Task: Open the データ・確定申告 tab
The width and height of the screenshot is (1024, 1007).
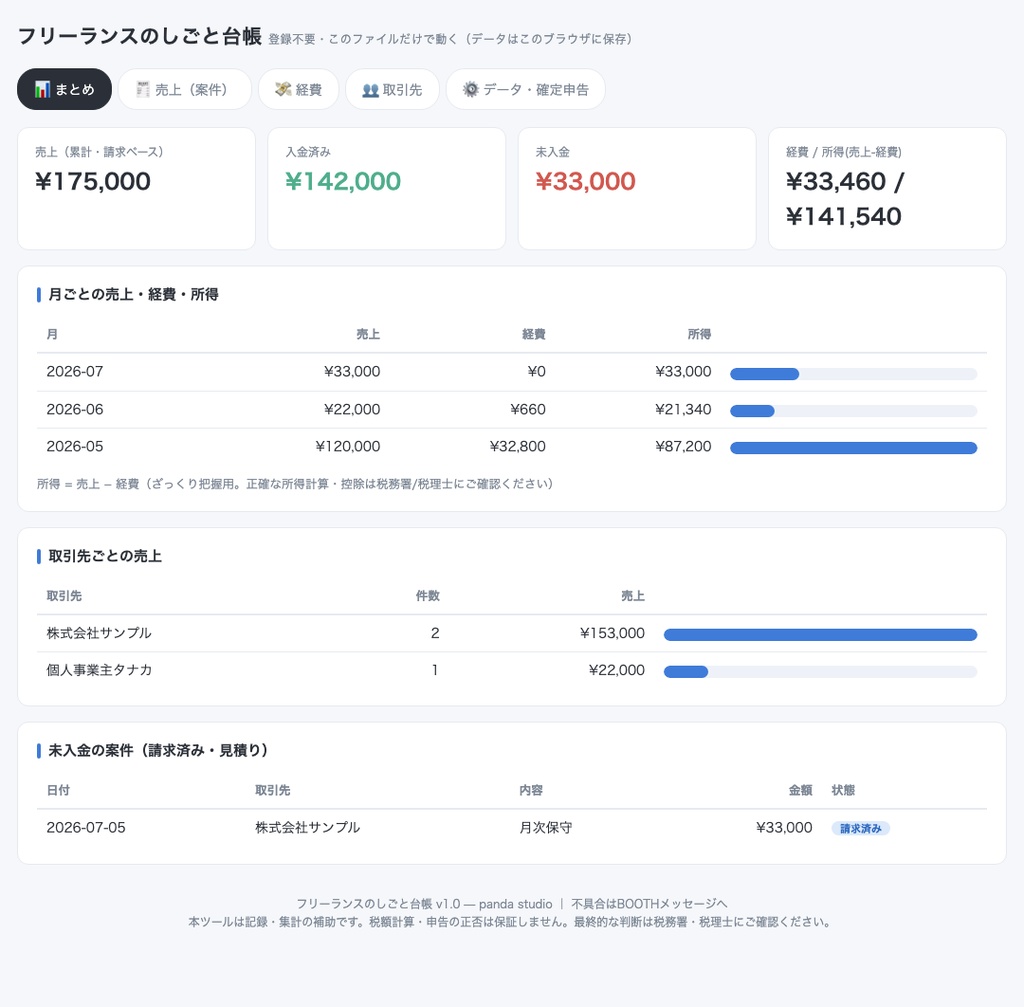Action: pyautogui.click(x=525, y=89)
